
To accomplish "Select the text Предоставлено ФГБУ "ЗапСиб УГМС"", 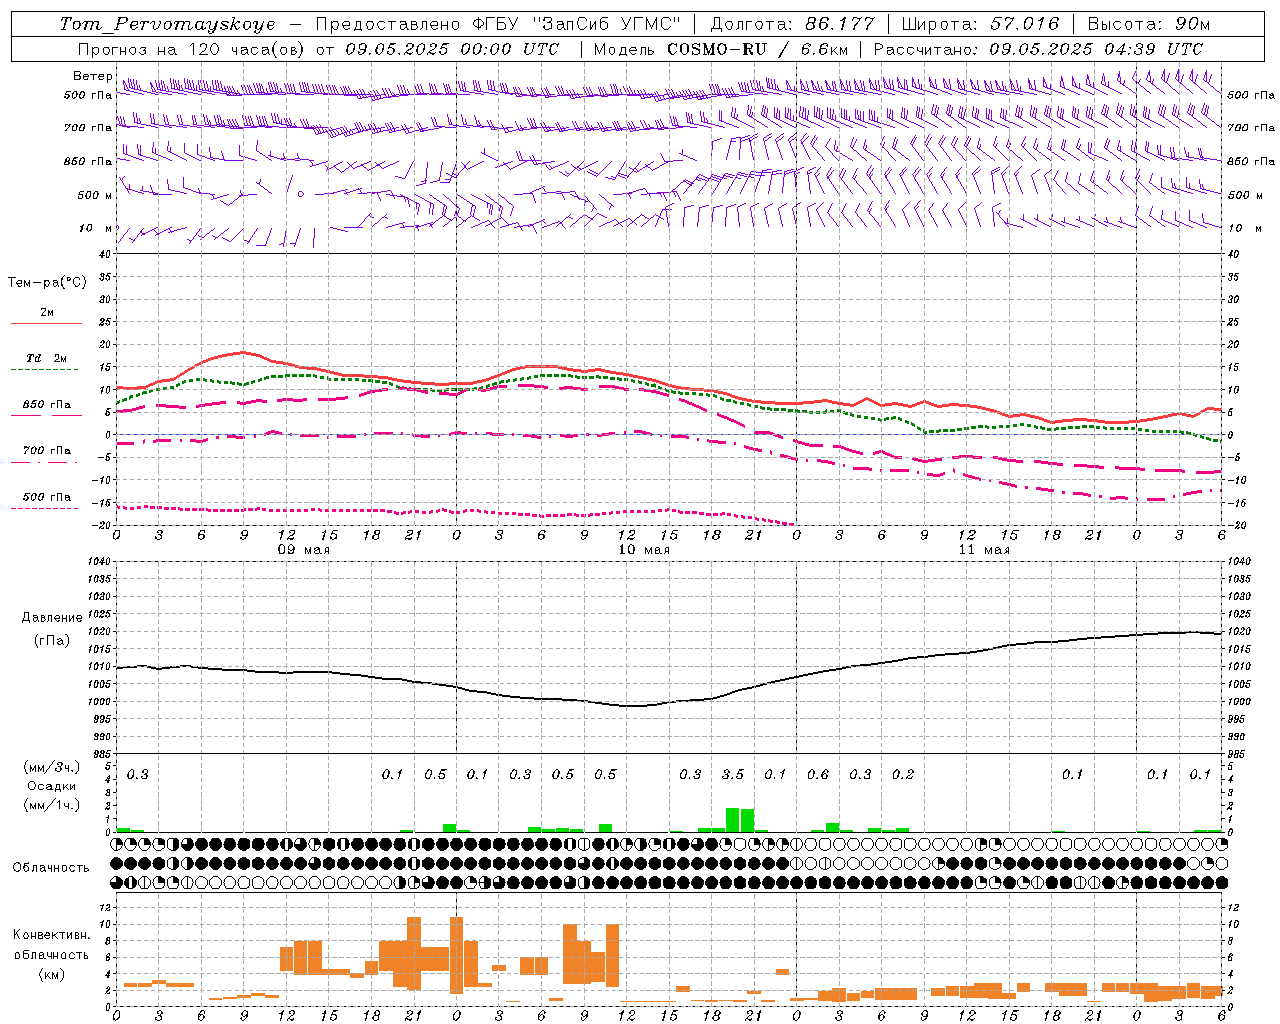I will pyautogui.click(x=498, y=24).
